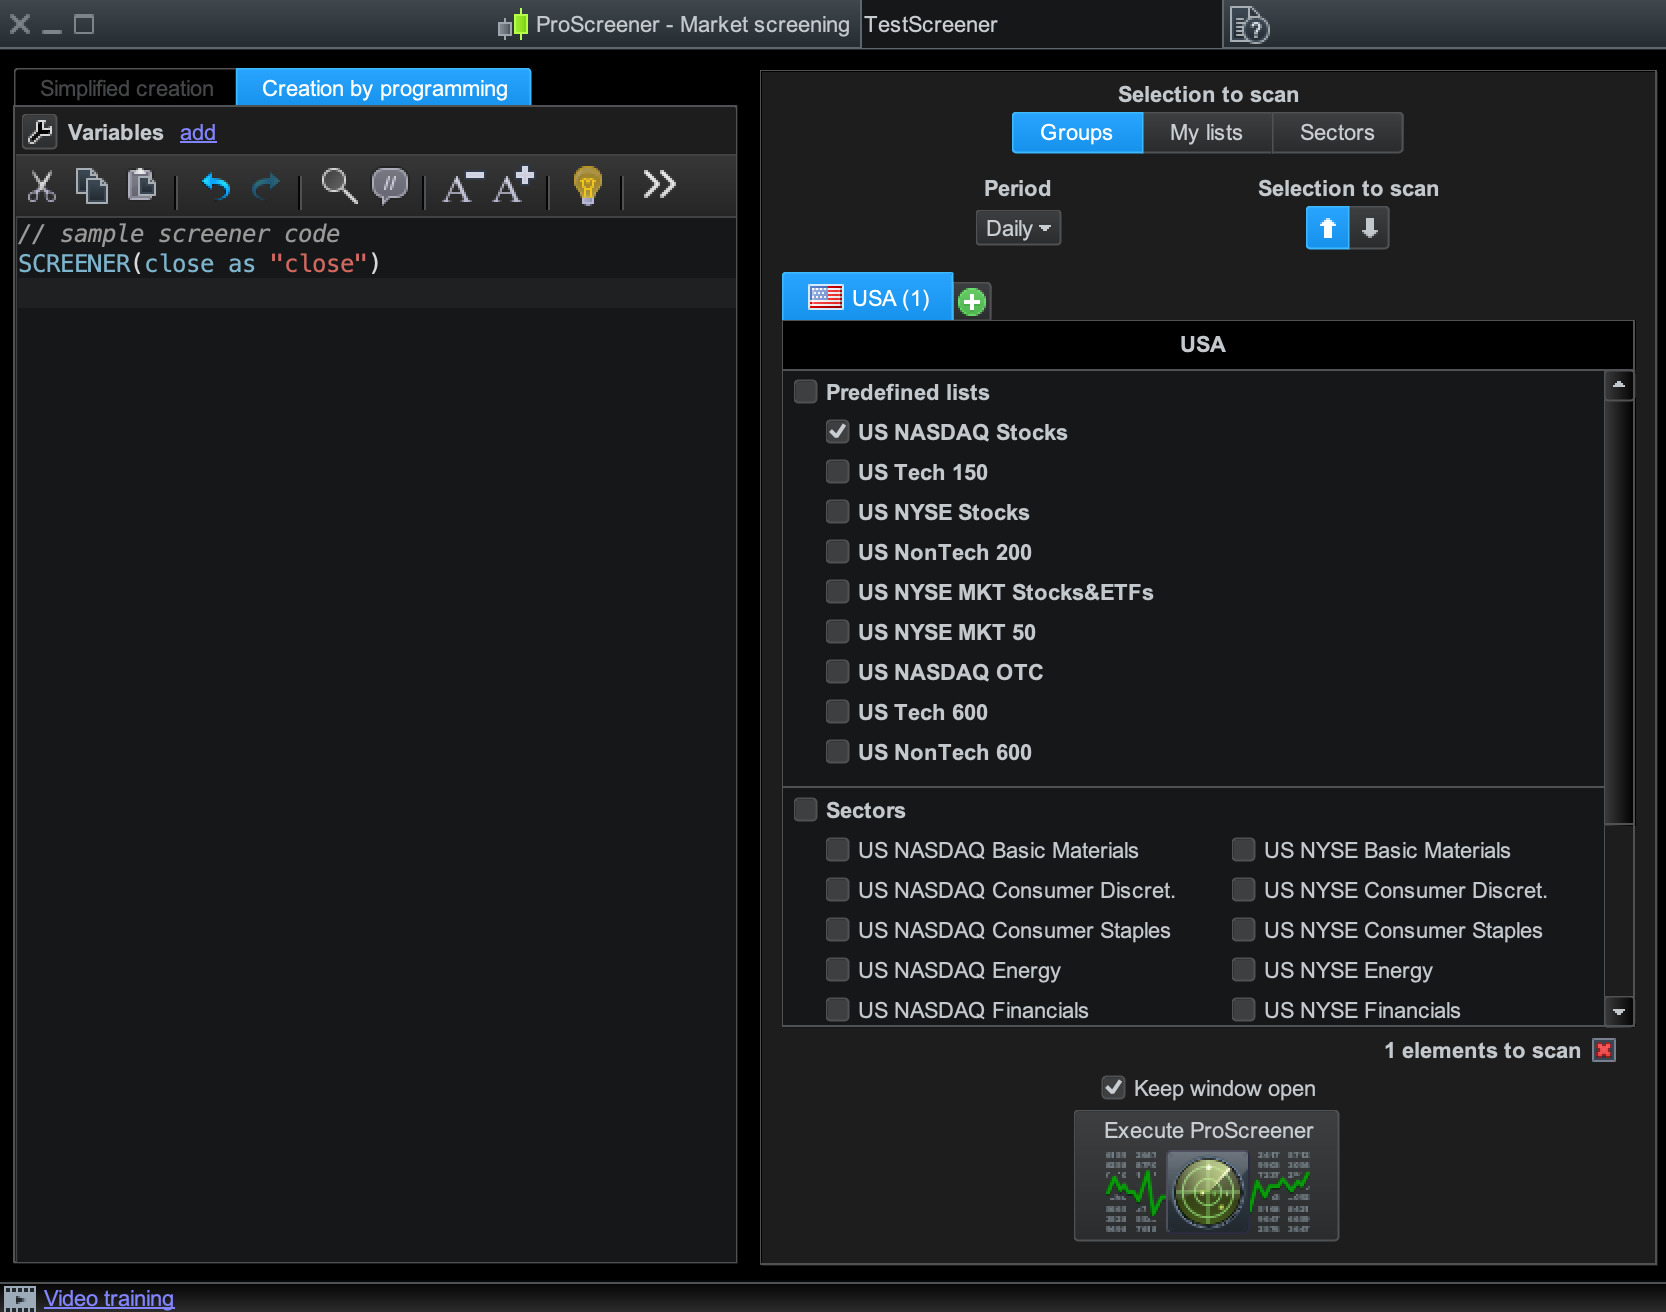Move selection down with arrow button
The image size is (1666, 1312).
[1370, 228]
